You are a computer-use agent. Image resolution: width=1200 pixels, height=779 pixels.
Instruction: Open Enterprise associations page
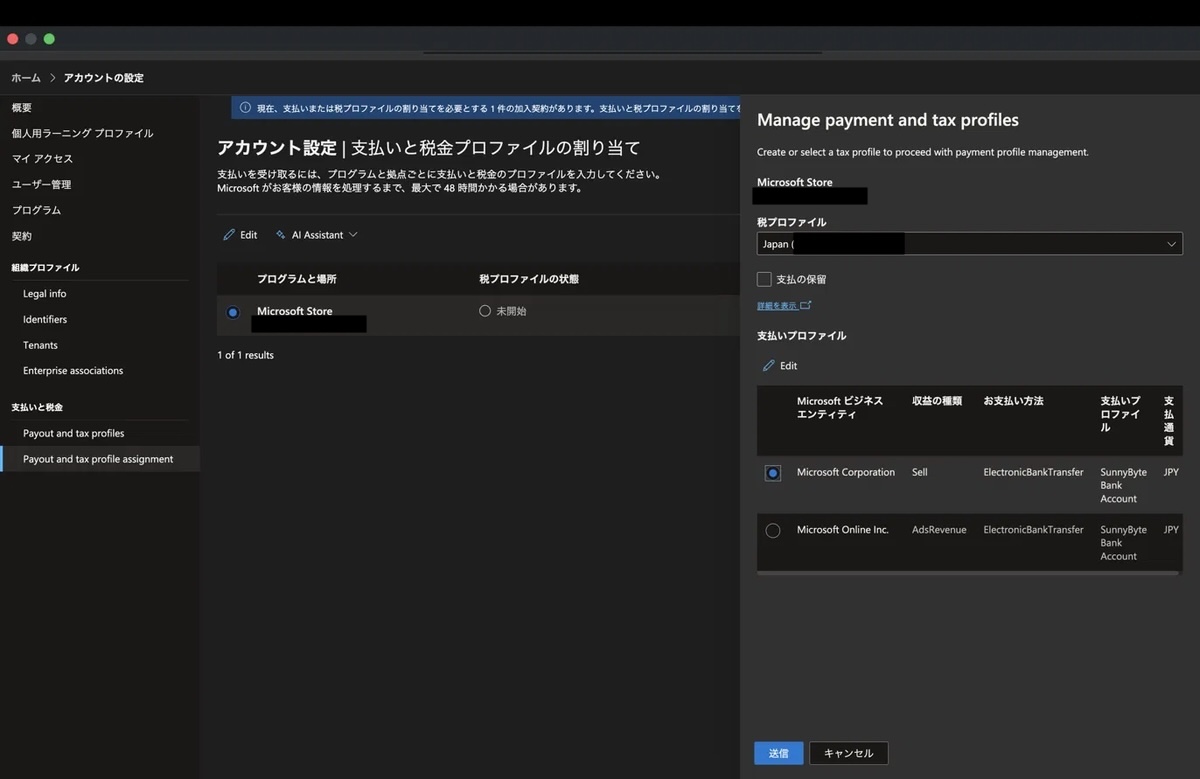[x=73, y=370]
